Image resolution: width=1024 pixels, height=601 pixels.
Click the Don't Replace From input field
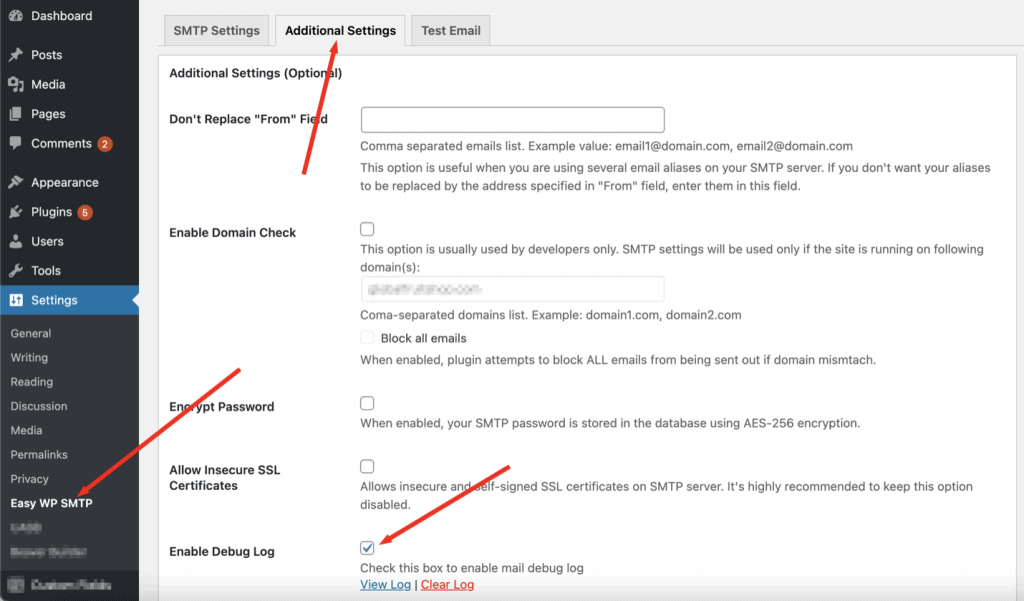pyautogui.click(x=512, y=120)
